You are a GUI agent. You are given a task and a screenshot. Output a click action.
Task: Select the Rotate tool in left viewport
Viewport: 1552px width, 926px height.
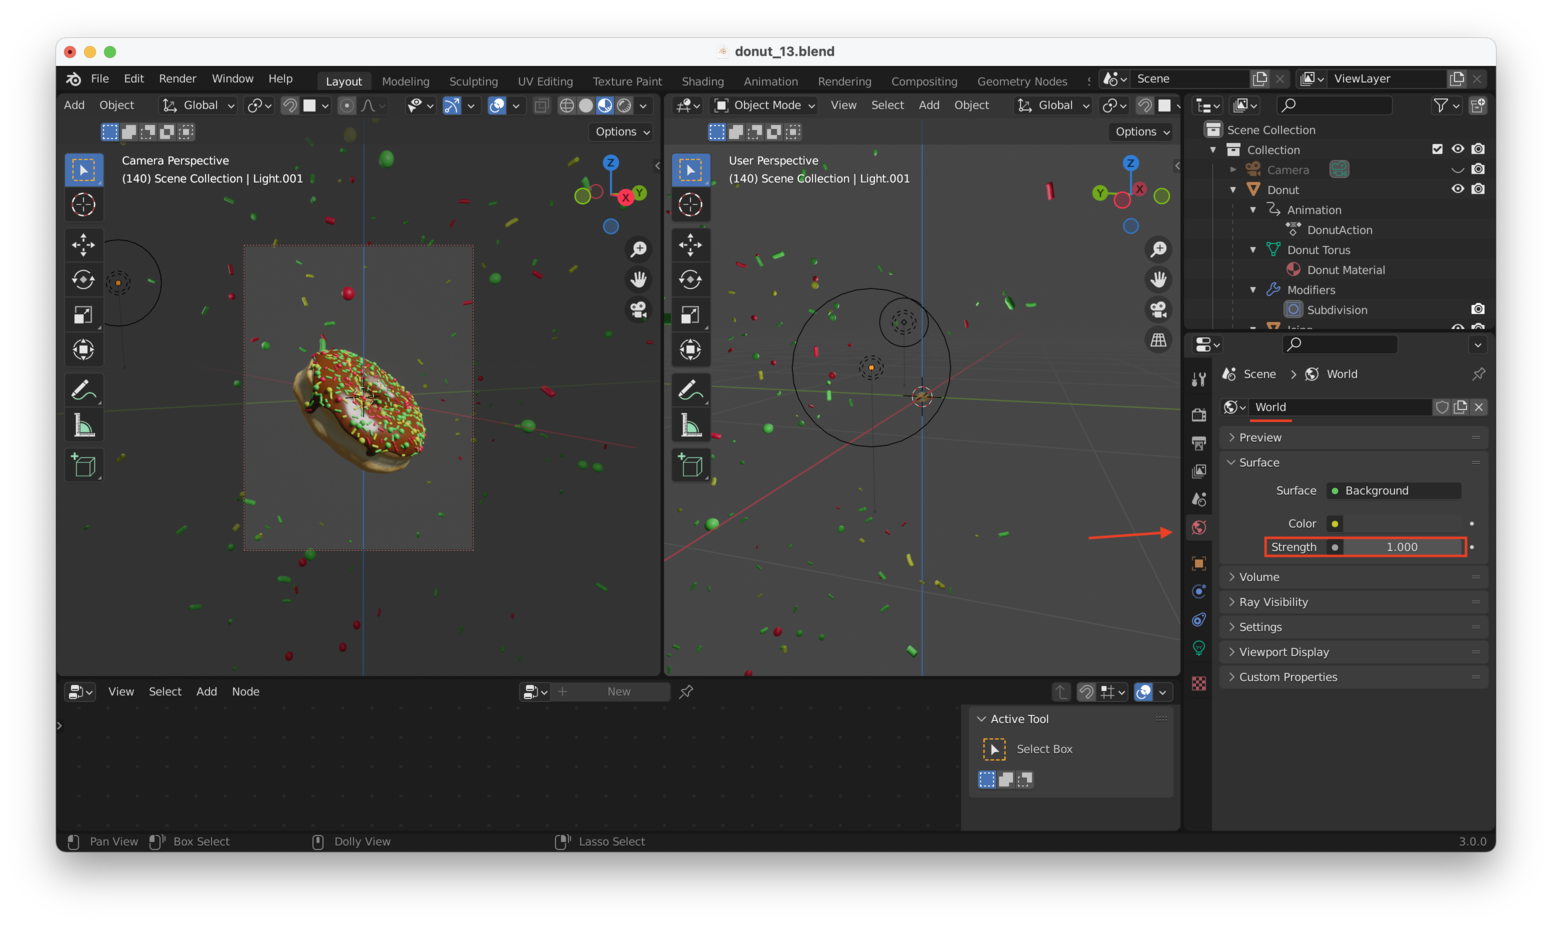point(84,280)
